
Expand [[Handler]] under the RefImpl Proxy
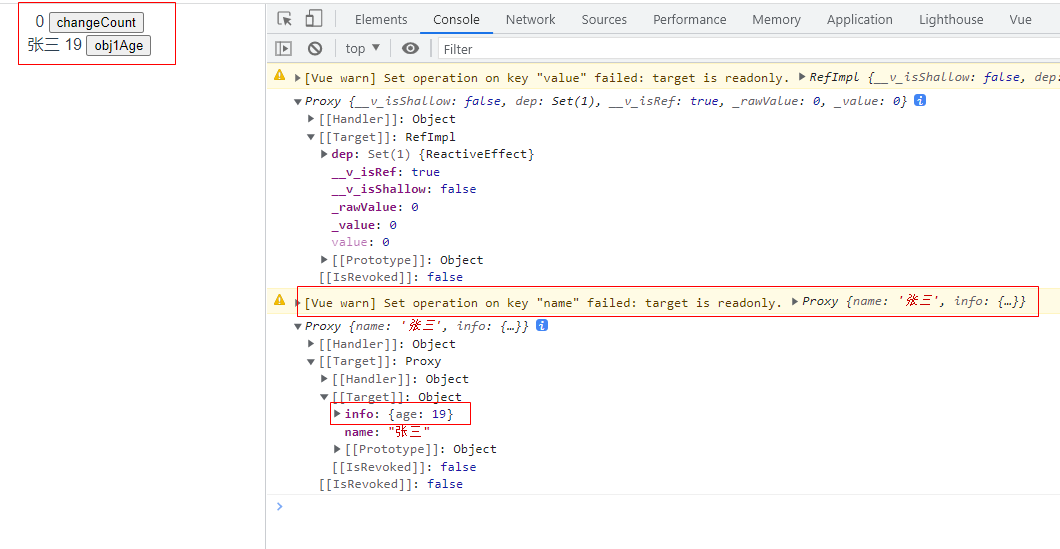pos(312,119)
